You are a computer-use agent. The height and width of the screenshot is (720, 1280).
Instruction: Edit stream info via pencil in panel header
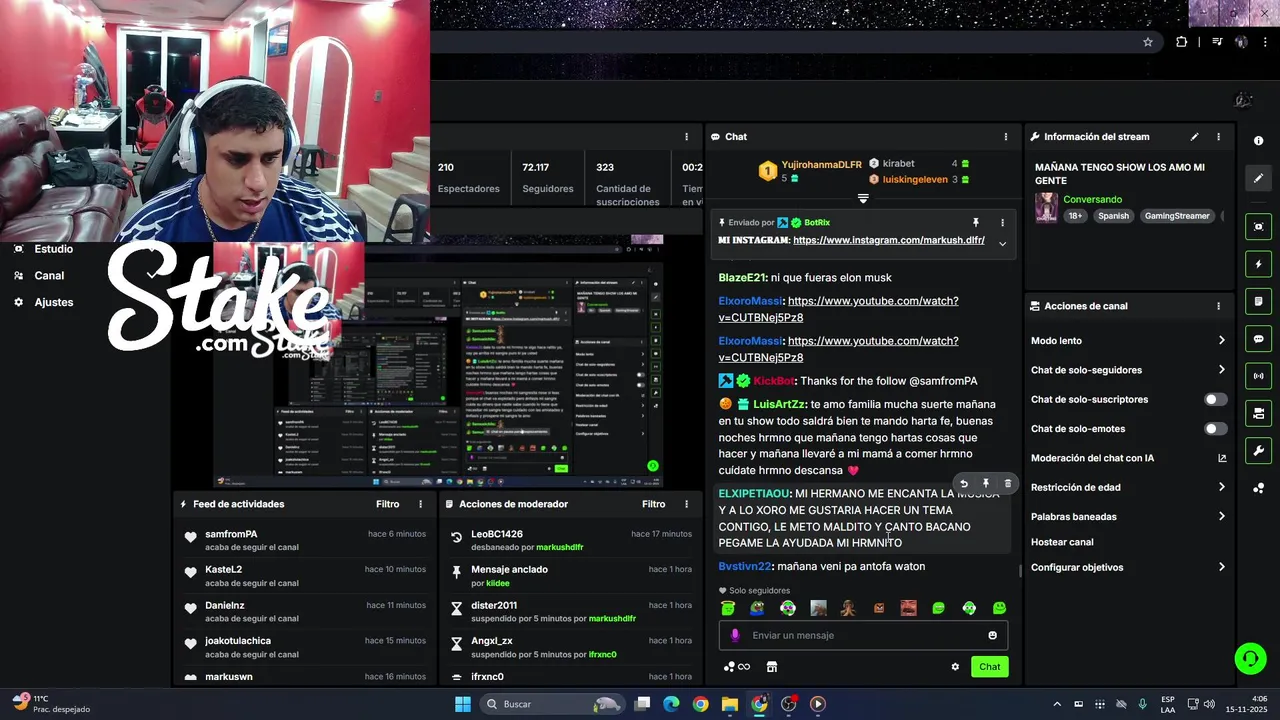[1194, 137]
